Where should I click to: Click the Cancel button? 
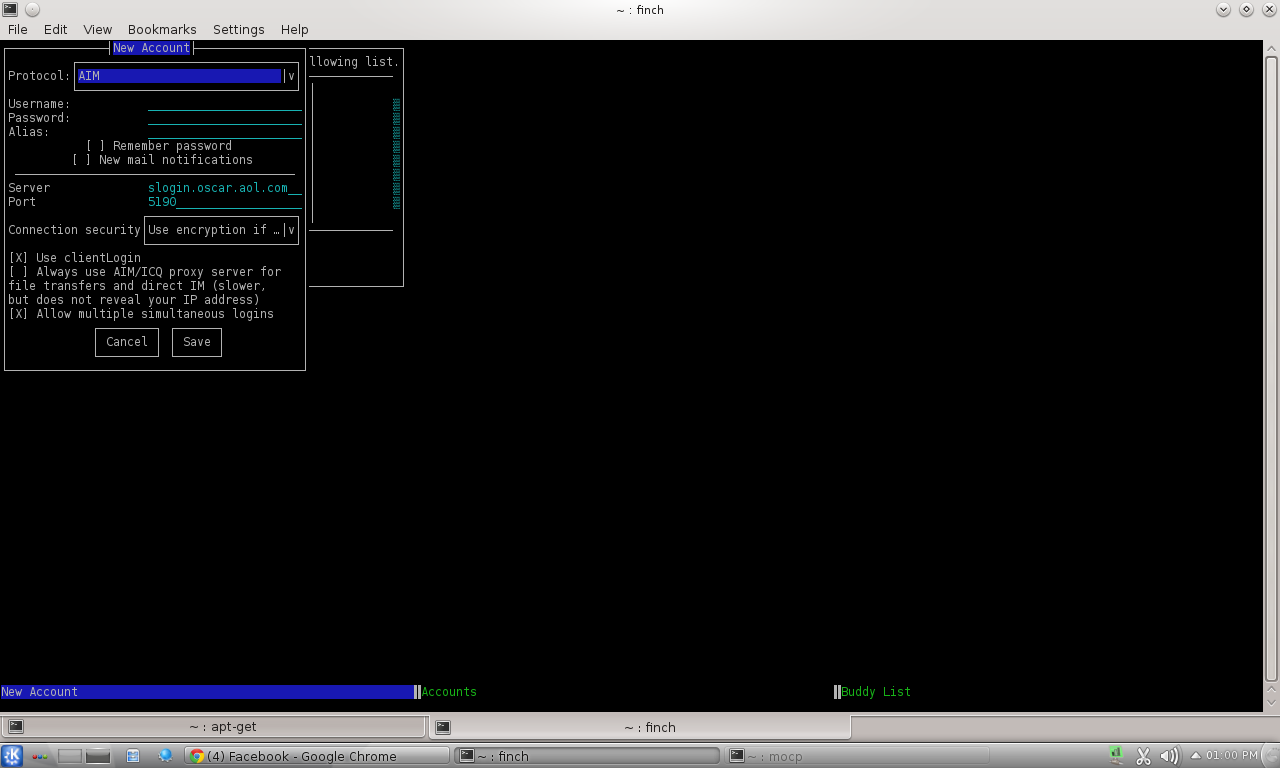pos(126,342)
